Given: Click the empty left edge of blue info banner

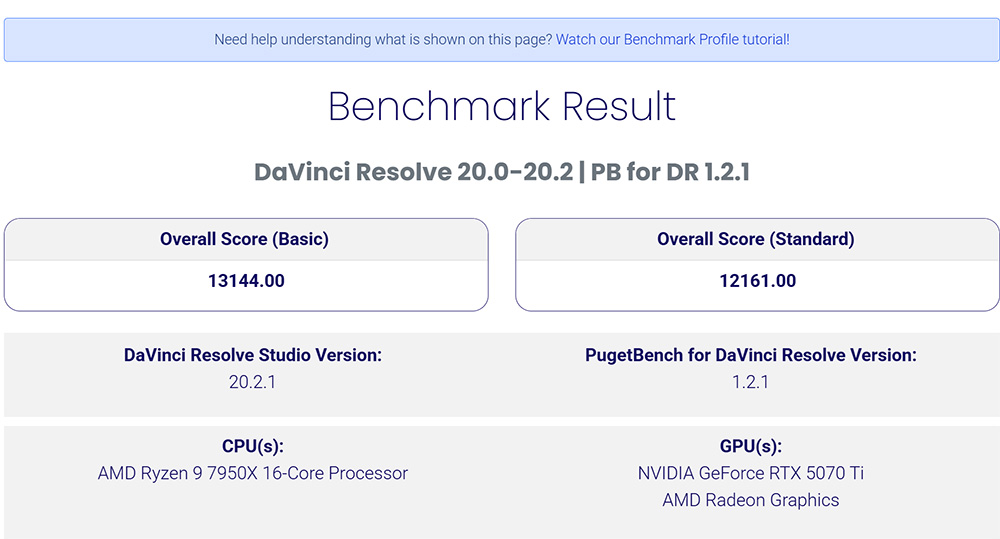Looking at the screenshot, I should 60,40.
